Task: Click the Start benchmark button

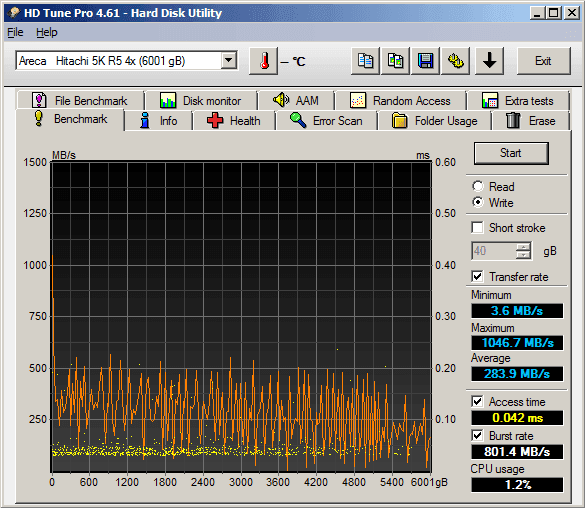Action: click(x=511, y=153)
